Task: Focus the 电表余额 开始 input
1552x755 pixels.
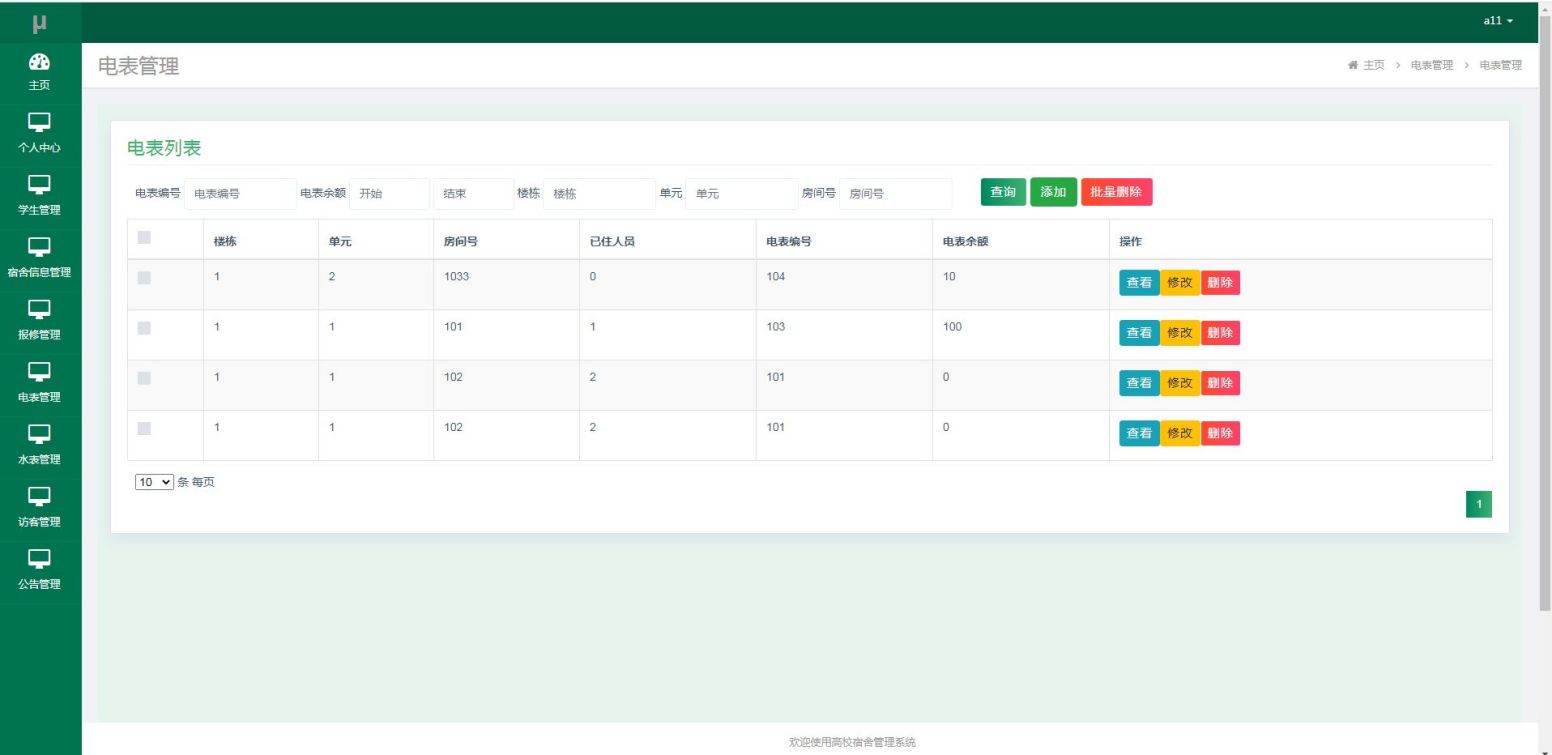Action: (x=390, y=194)
